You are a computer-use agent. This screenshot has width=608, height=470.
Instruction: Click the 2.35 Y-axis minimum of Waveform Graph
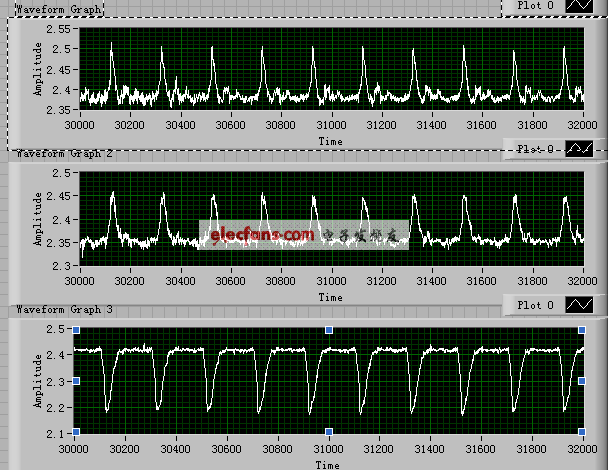59,110
